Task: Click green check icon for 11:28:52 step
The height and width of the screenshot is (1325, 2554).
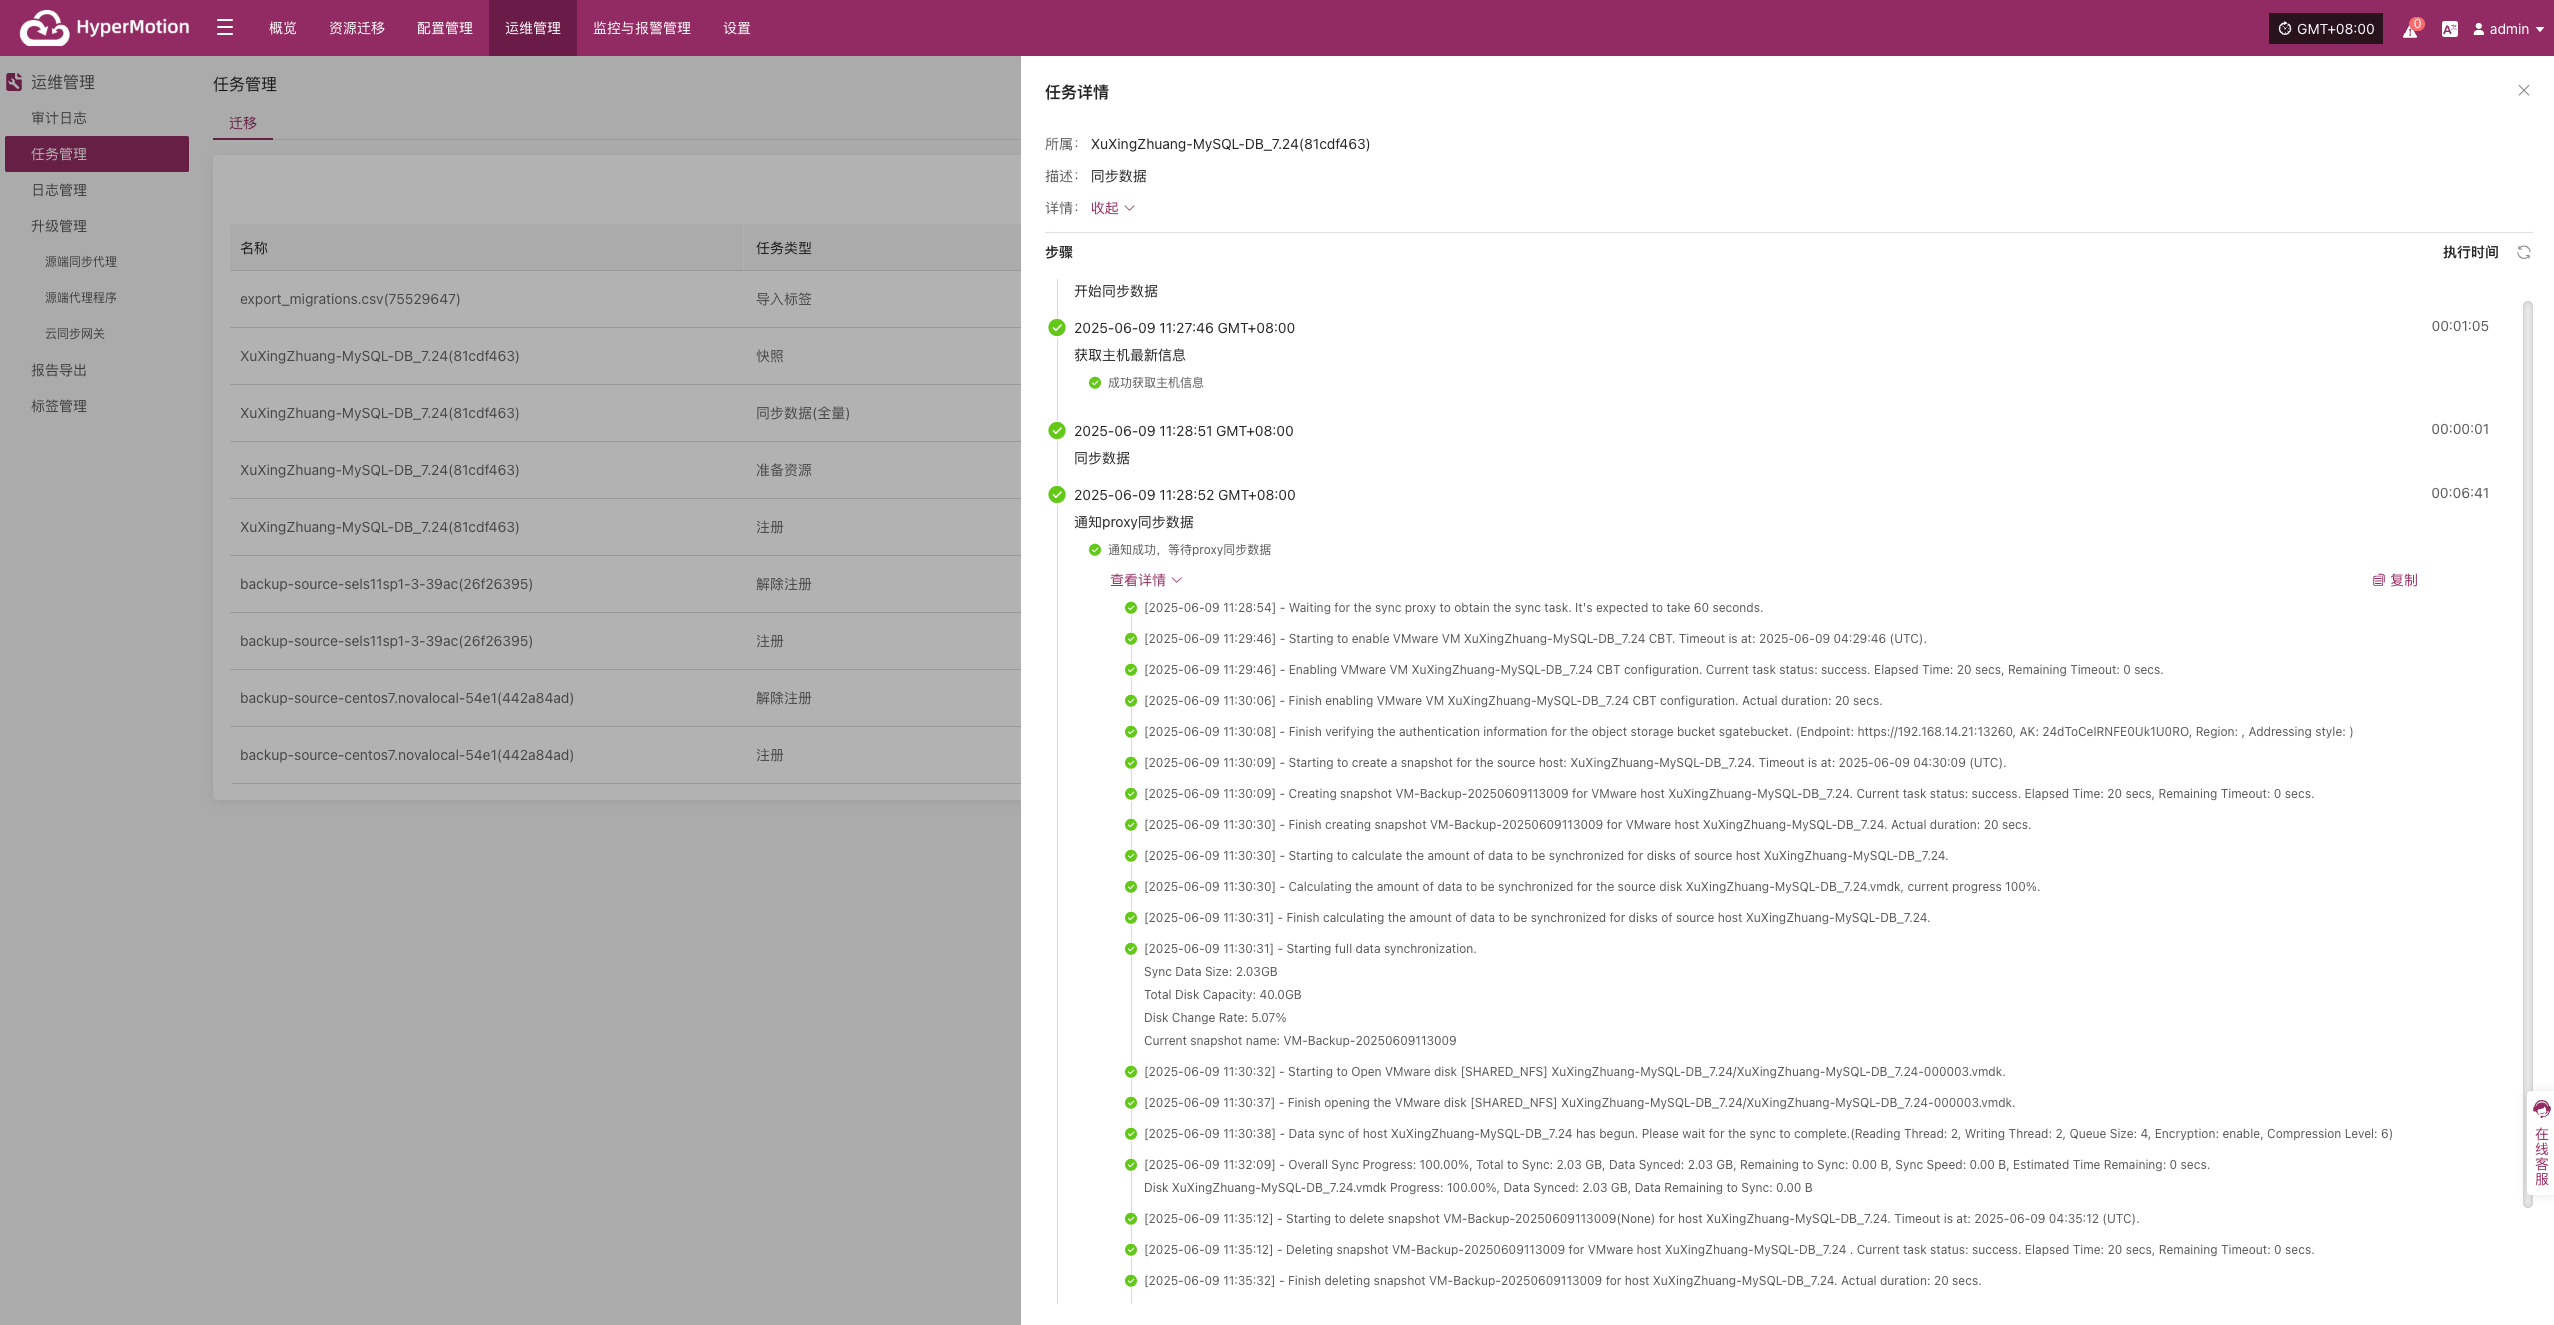Action: pyautogui.click(x=1057, y=495)
